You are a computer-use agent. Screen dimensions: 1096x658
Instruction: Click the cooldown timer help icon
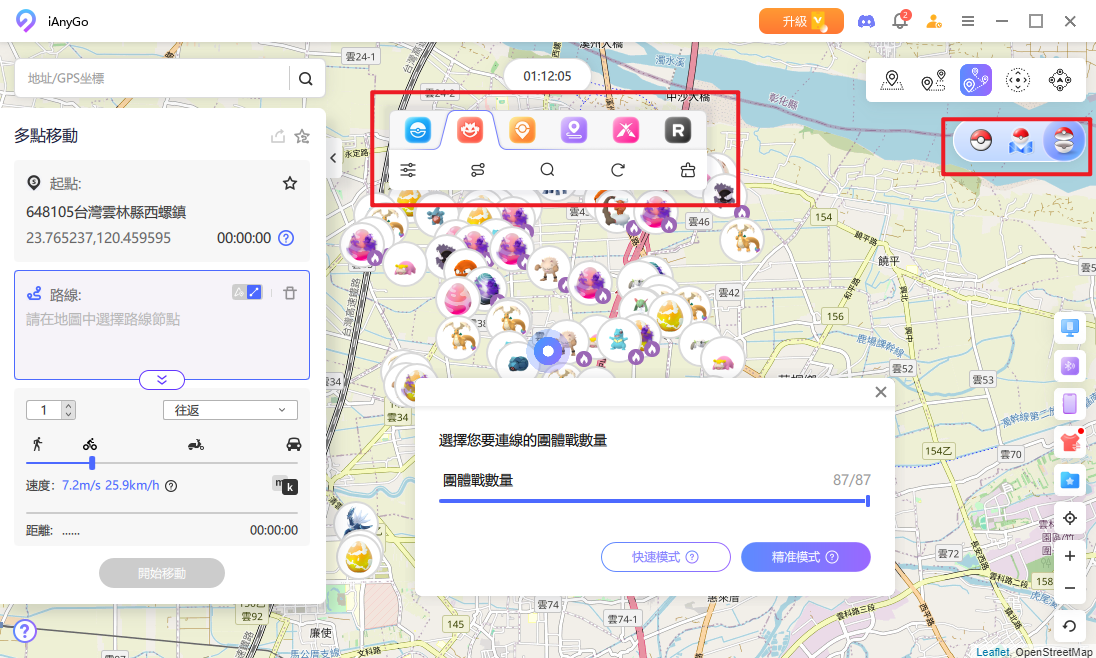click(286, 238)
